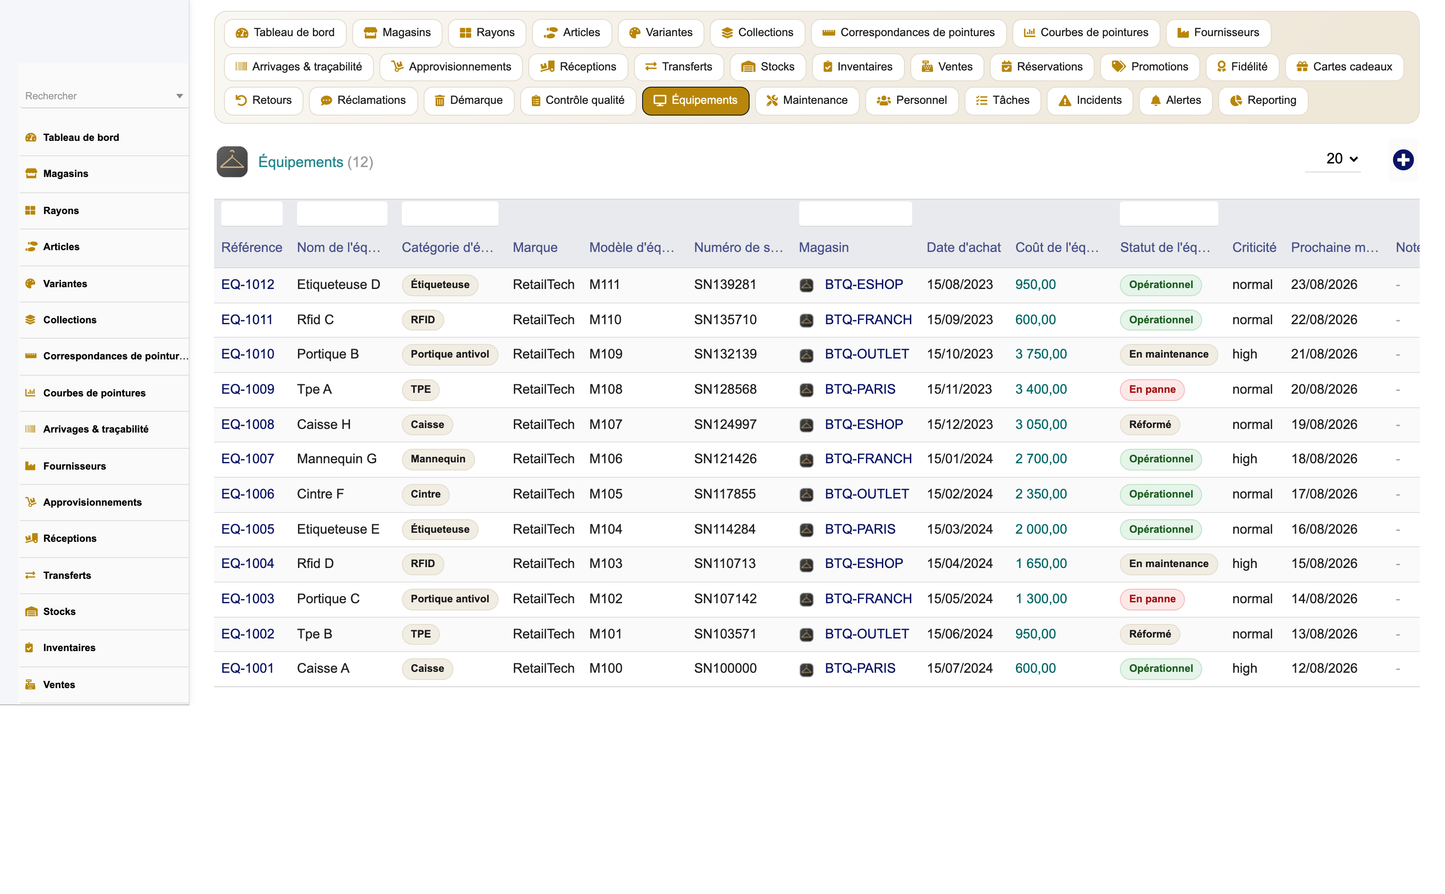Screen dimensions: 1445x894
Task: Open Incidents via the warning triangle icon
Action: (1065, 101)
